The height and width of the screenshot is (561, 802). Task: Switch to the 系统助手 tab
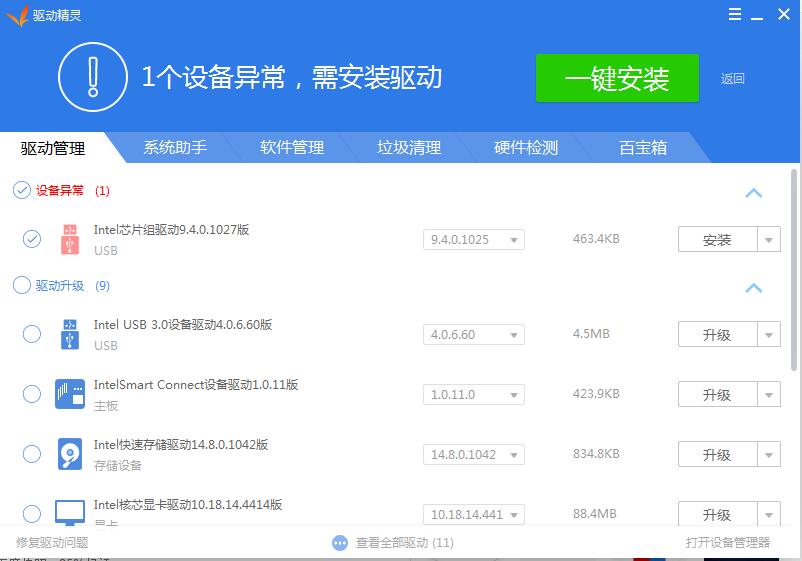[175, 148]
